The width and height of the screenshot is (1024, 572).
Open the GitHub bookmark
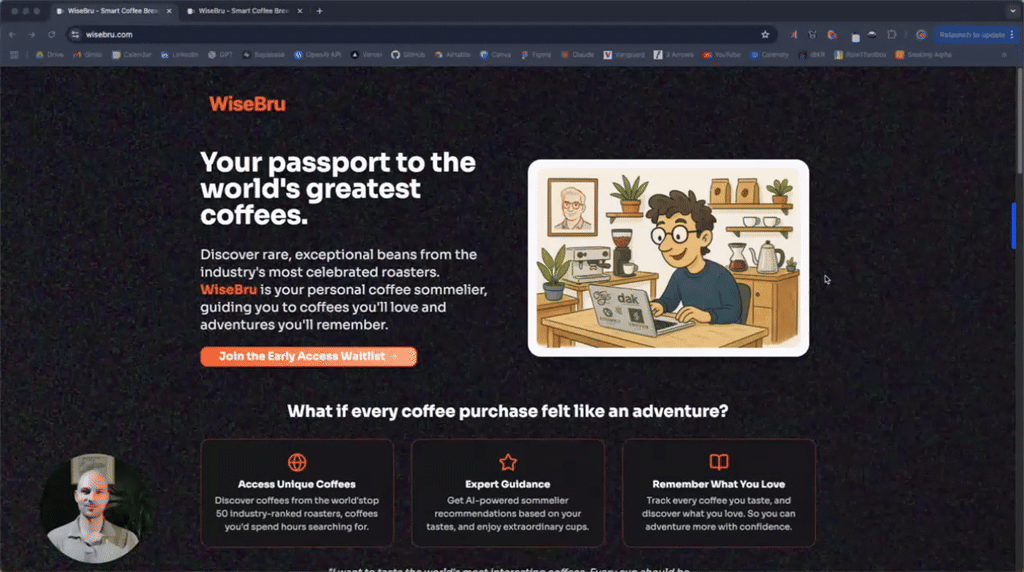(408, 55)
